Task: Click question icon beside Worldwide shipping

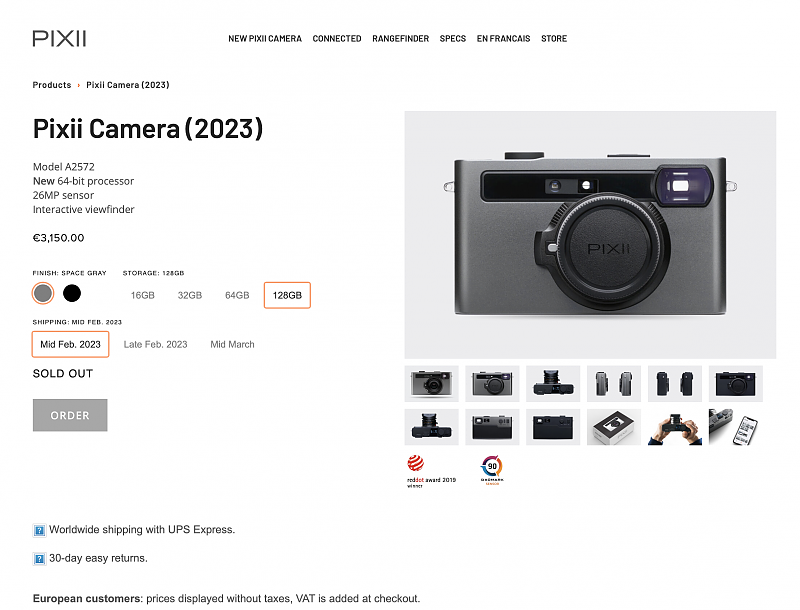Action: (x=39, y=530)
